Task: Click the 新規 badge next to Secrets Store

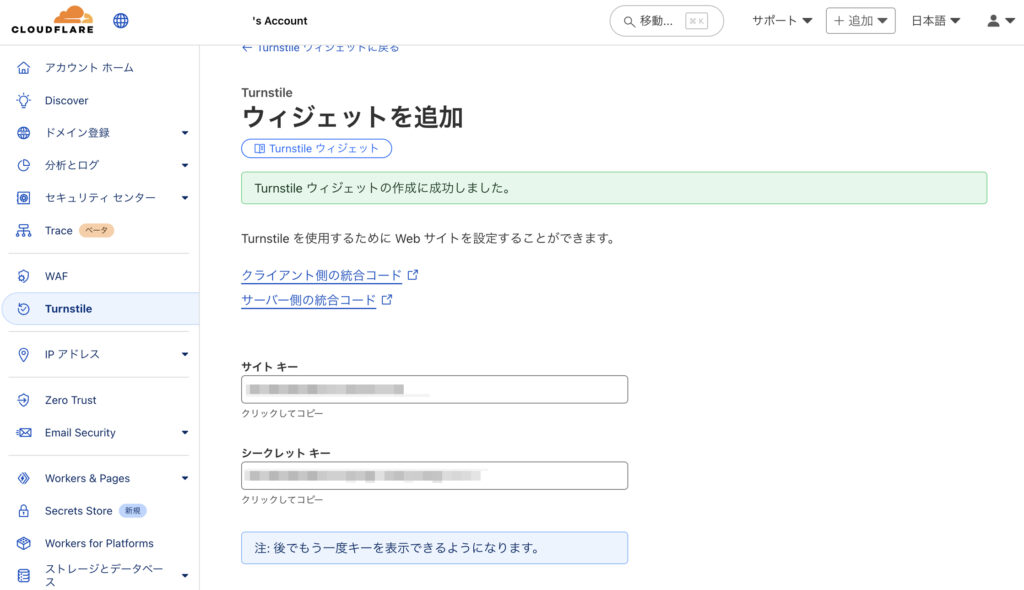Action: pyautogui.click(x=133, y=511)
